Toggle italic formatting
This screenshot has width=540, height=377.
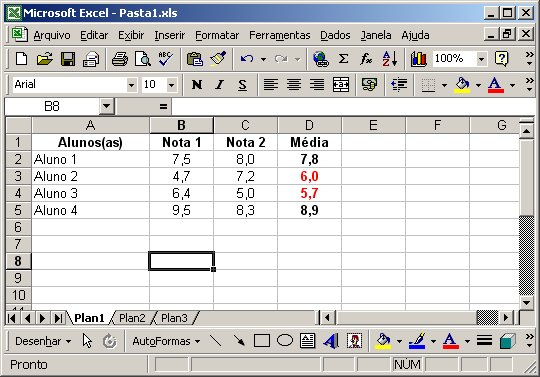tap(219, 84)
